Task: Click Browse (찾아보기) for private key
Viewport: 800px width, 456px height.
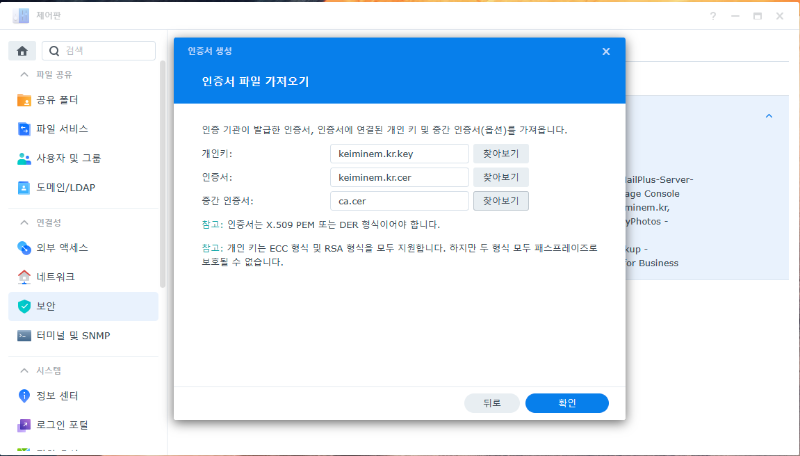Action: coord(501,154)
